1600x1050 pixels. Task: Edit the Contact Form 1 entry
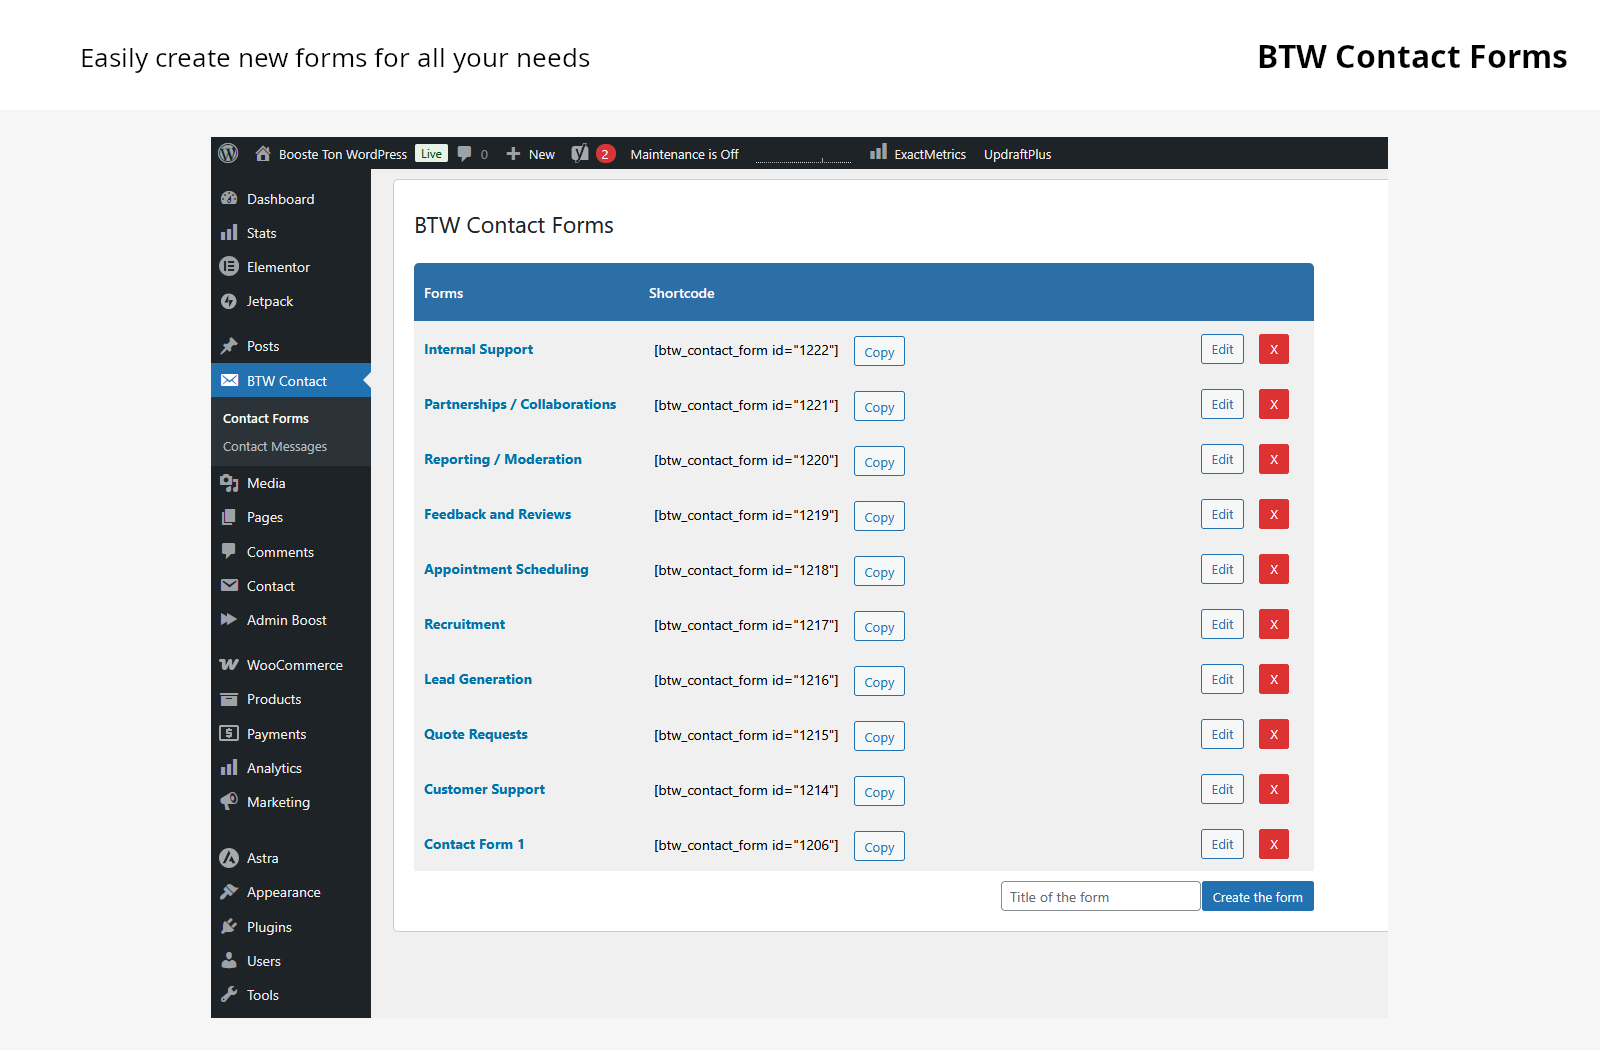[x=1222, y=844]
